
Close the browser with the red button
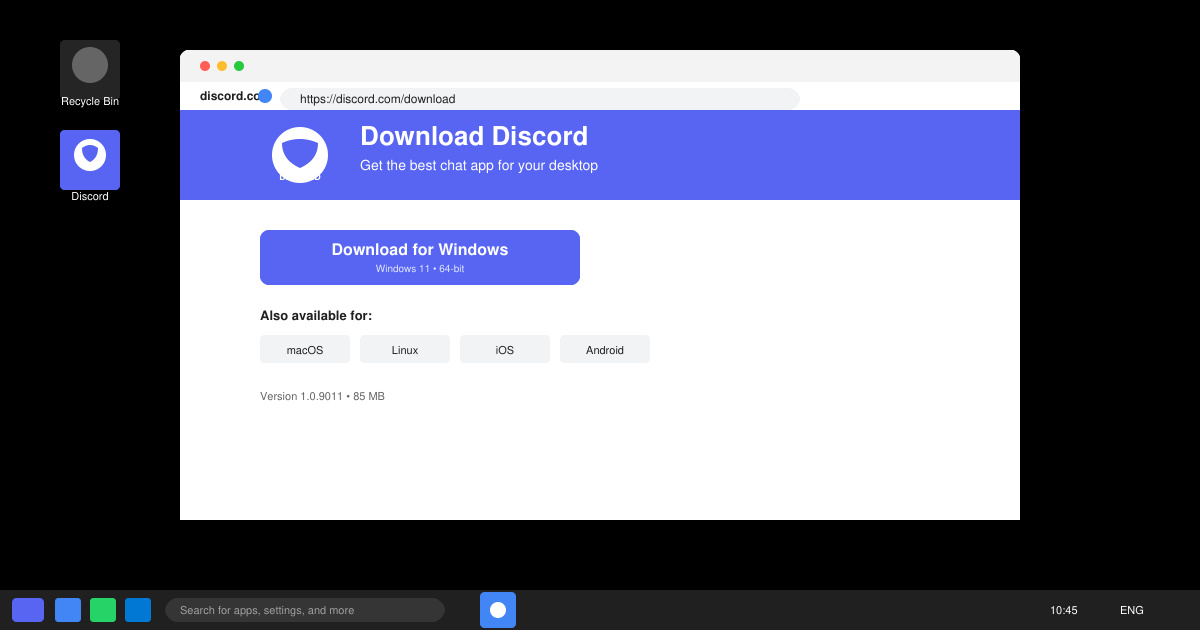coord(205,66)
